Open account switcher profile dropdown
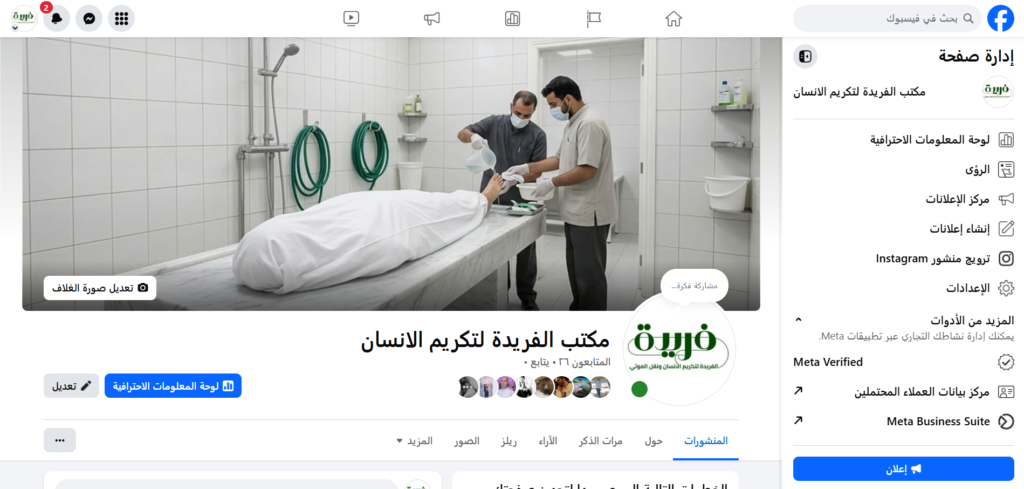 (x=24, y=18)
